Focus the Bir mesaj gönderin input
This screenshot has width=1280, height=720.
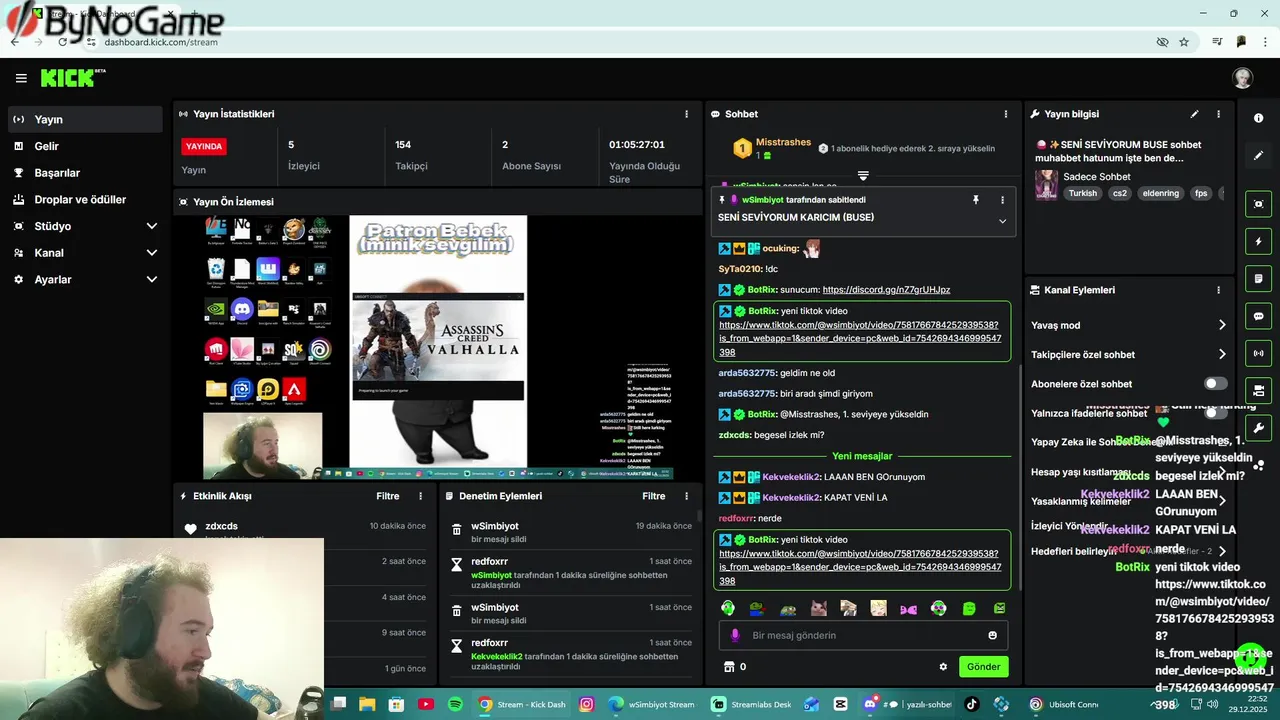863,635
